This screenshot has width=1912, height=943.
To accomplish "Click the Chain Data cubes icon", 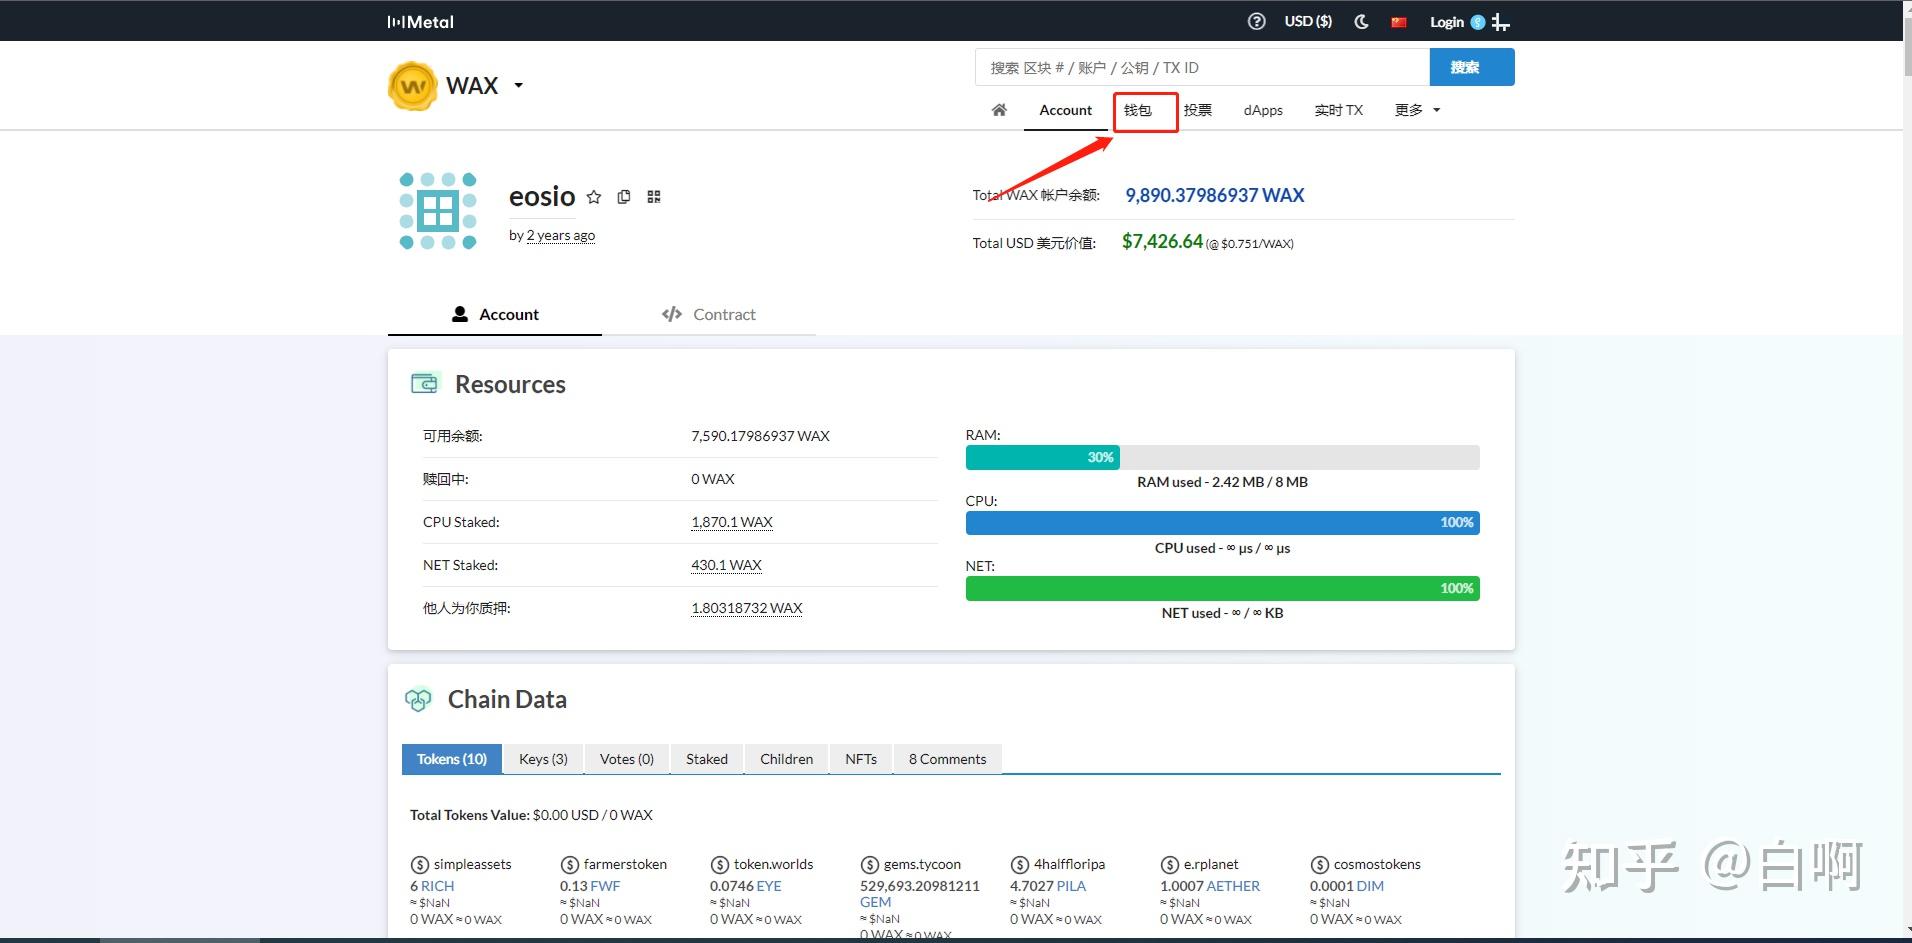I will coord(418,699).
